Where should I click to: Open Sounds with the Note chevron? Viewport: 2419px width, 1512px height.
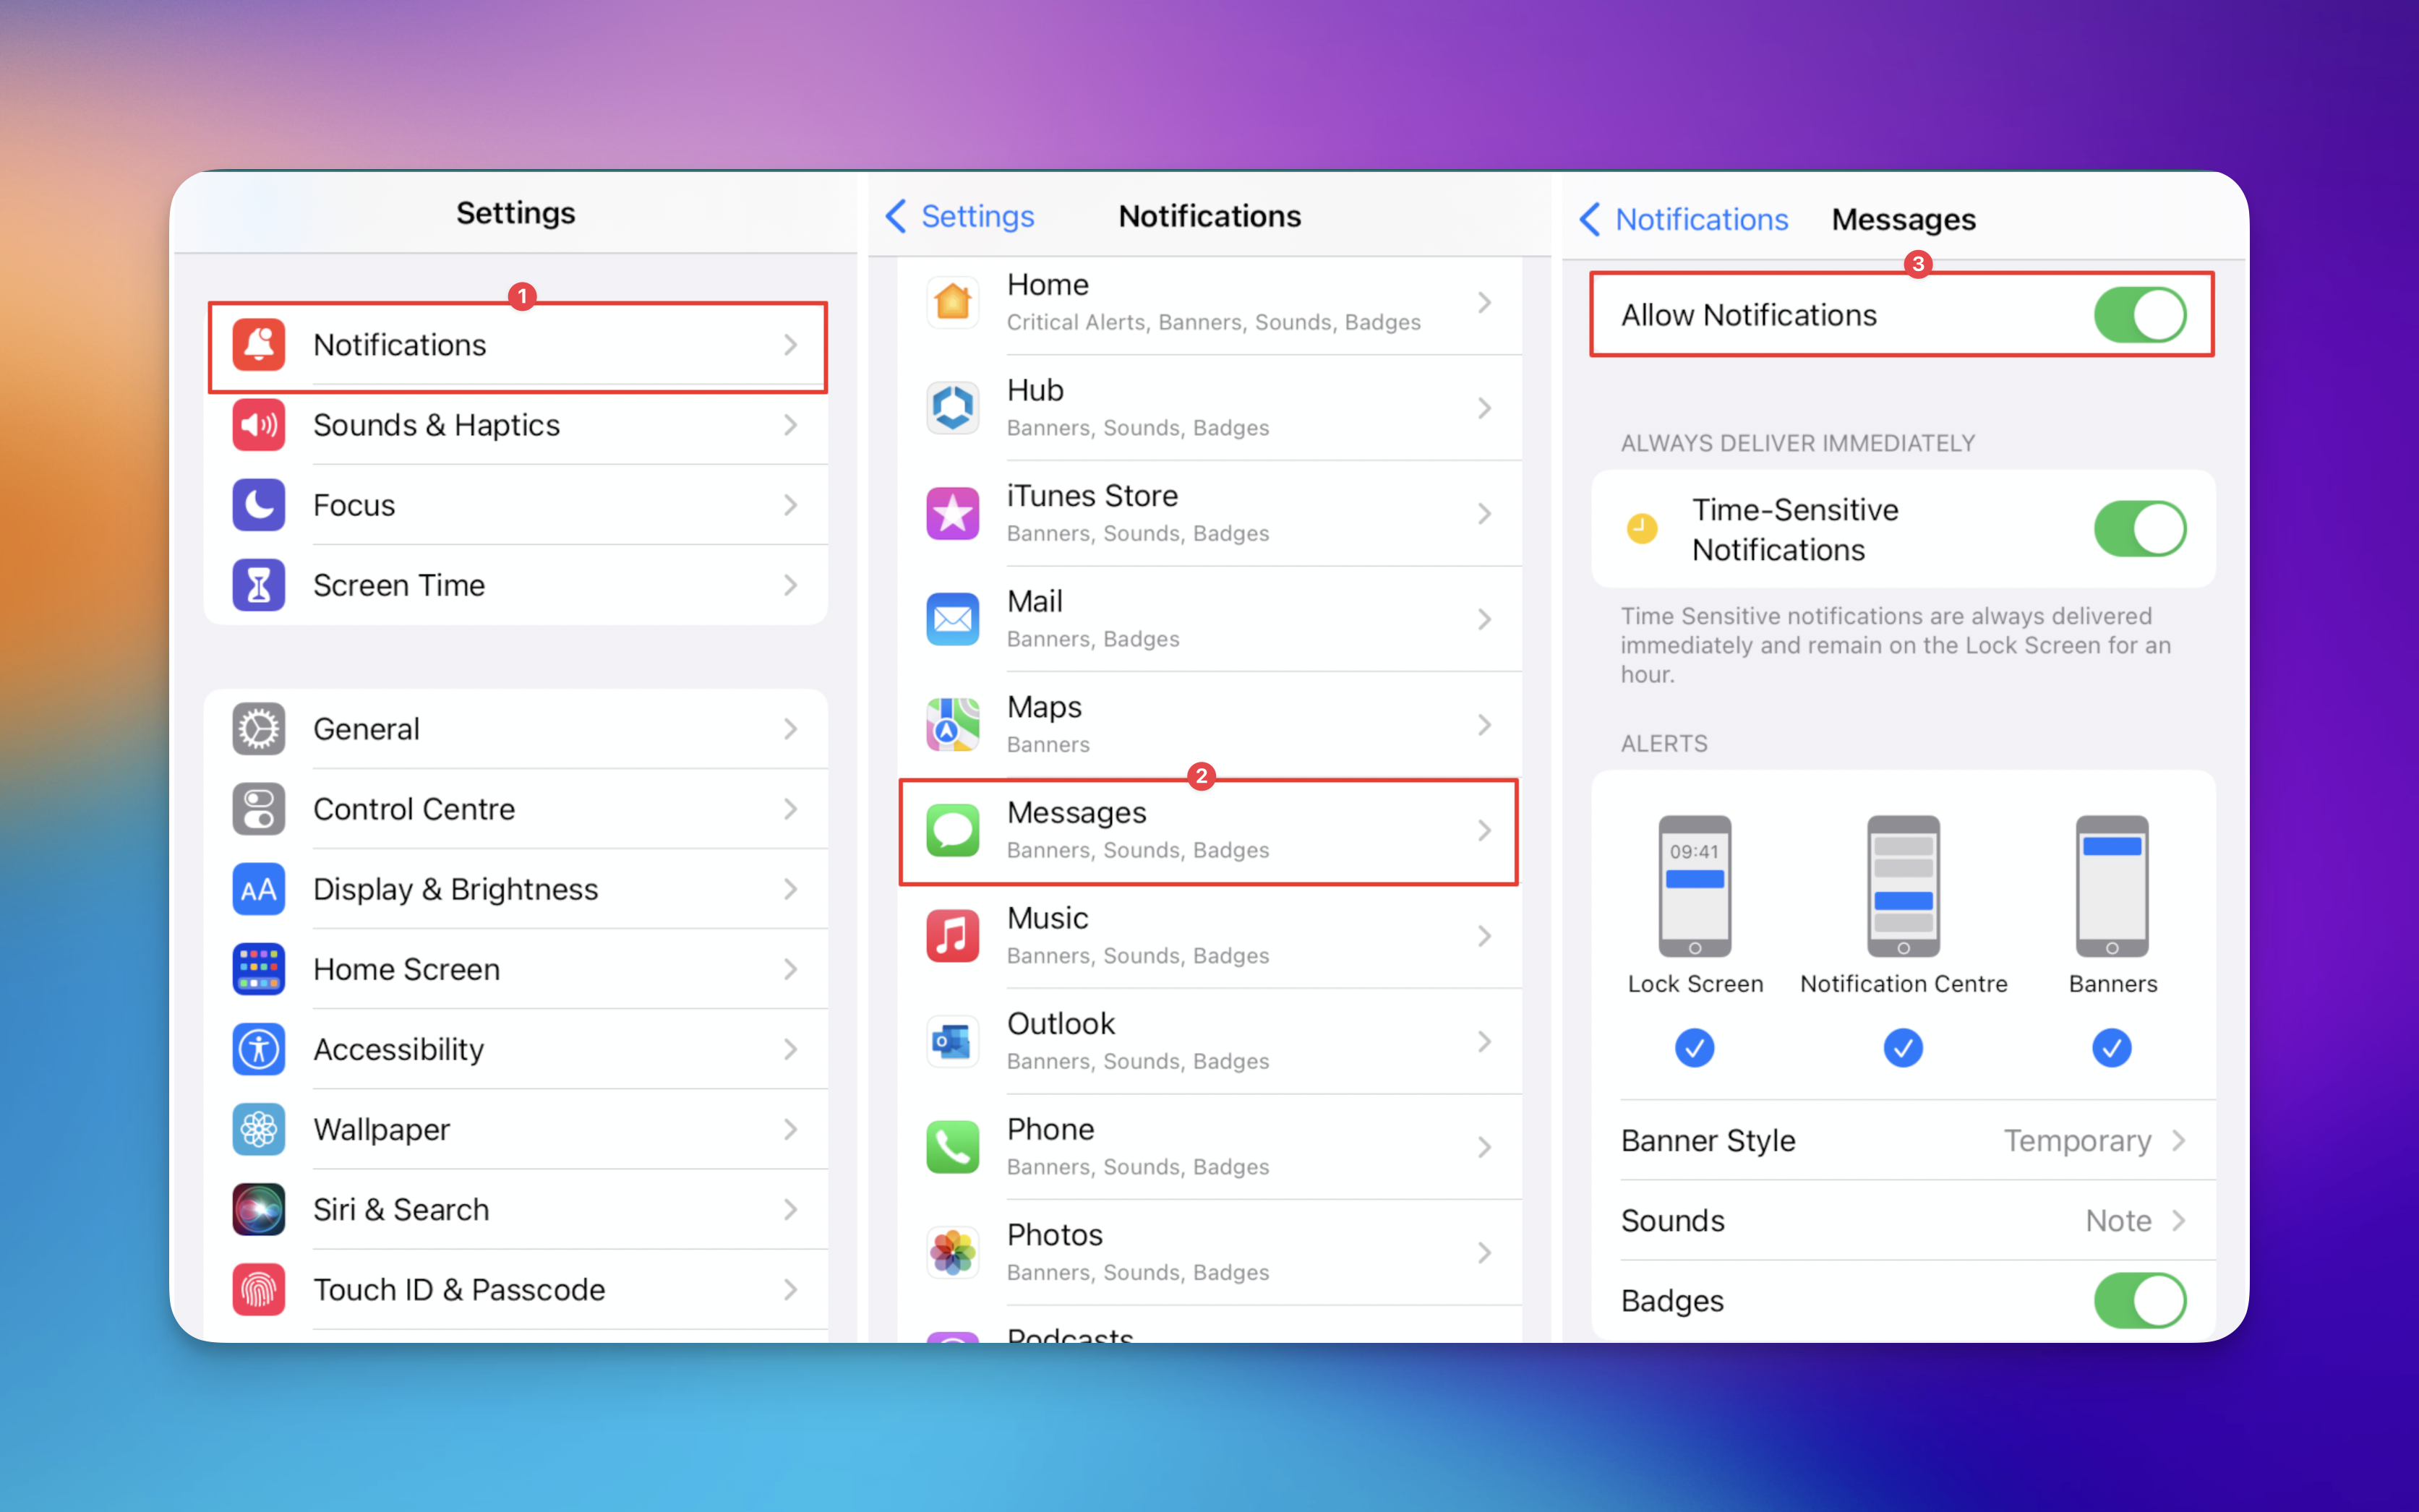(2179, 1221)
